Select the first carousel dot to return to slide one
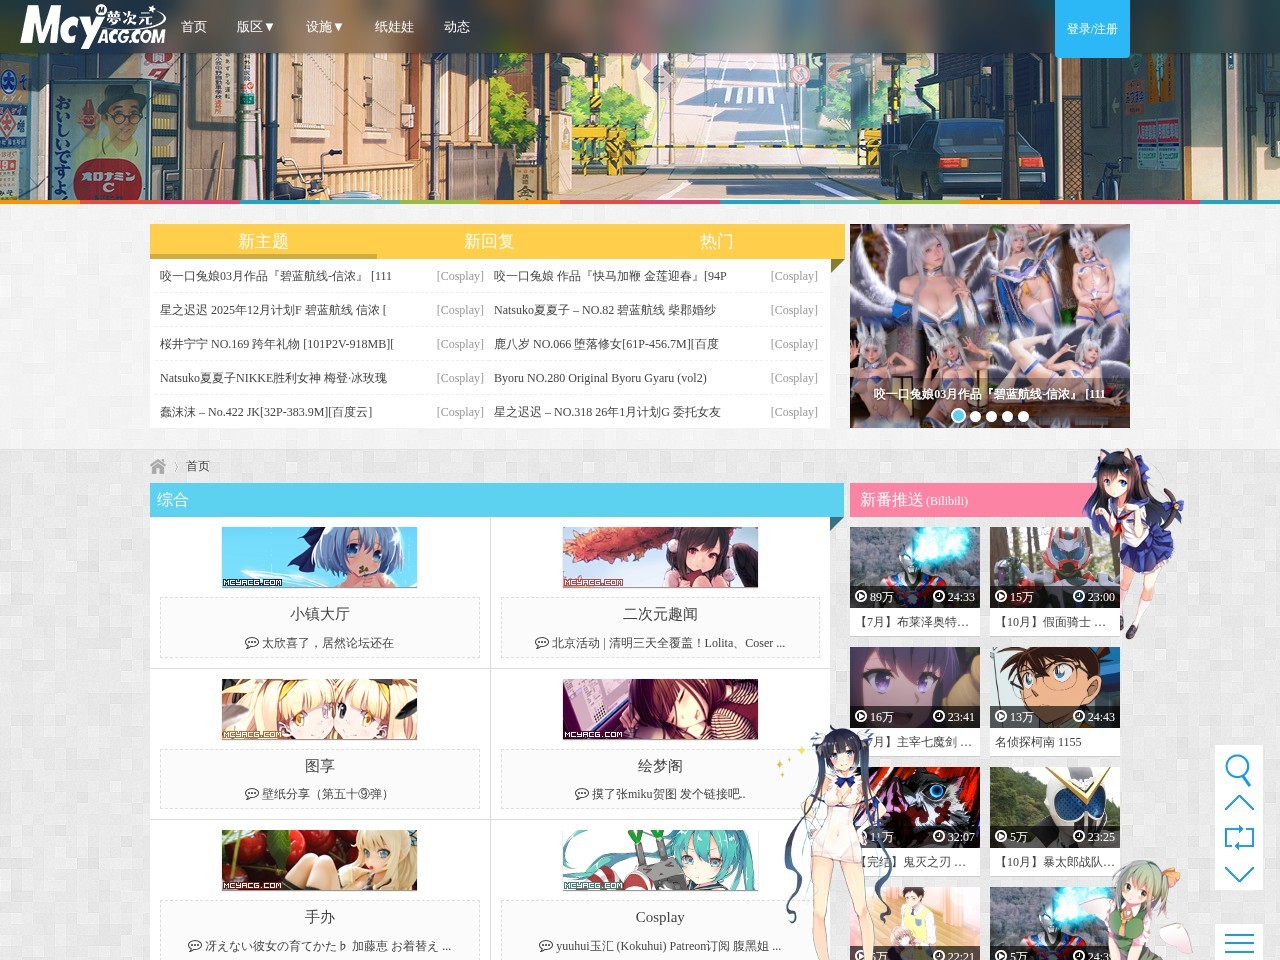 pos(958,415)
